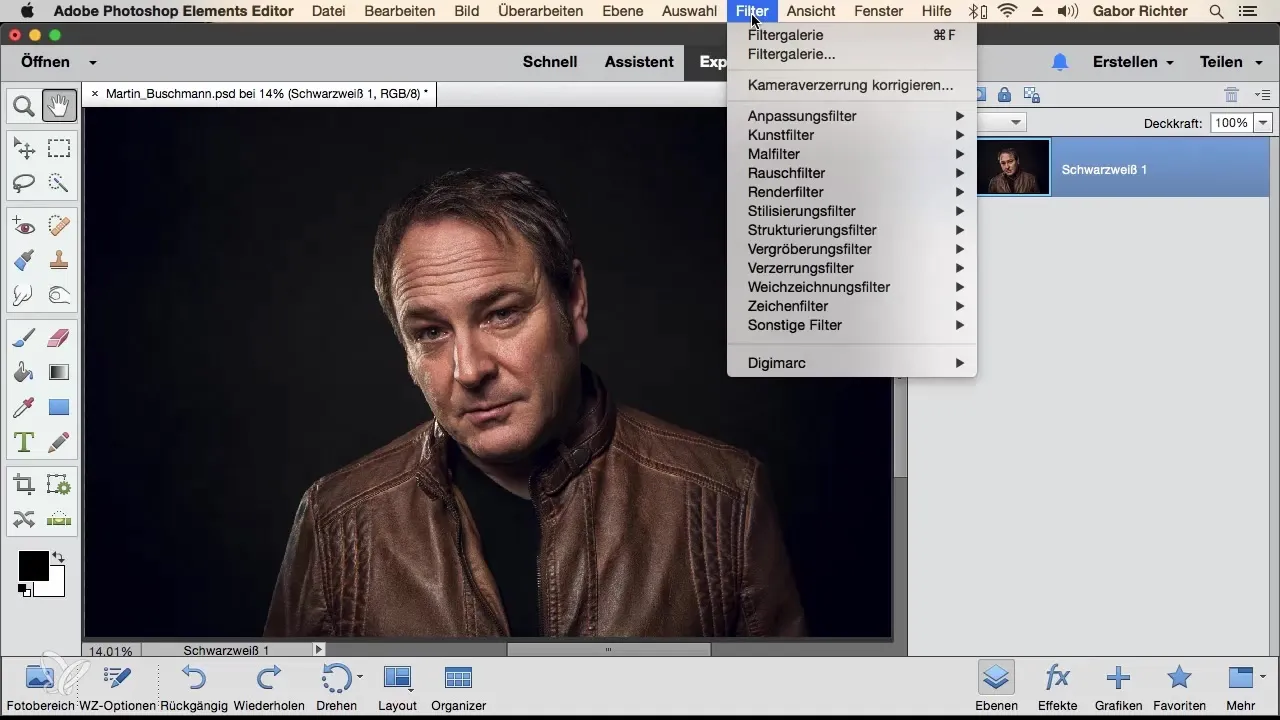Switch to Assistent mode tab
1280x720 pixels.
pos(638,62)
